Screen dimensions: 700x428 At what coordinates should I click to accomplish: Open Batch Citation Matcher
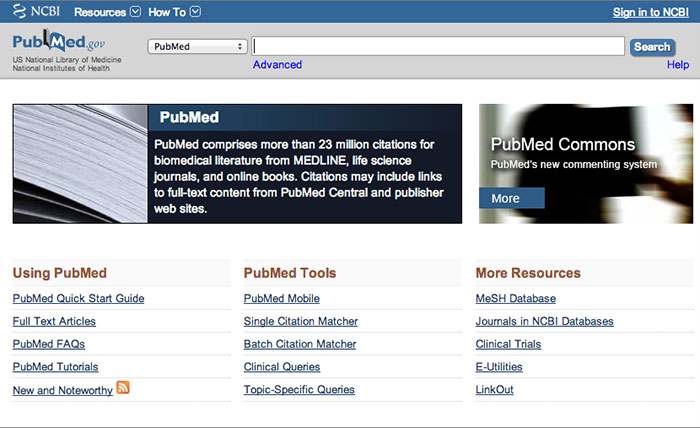pos(300,344)
